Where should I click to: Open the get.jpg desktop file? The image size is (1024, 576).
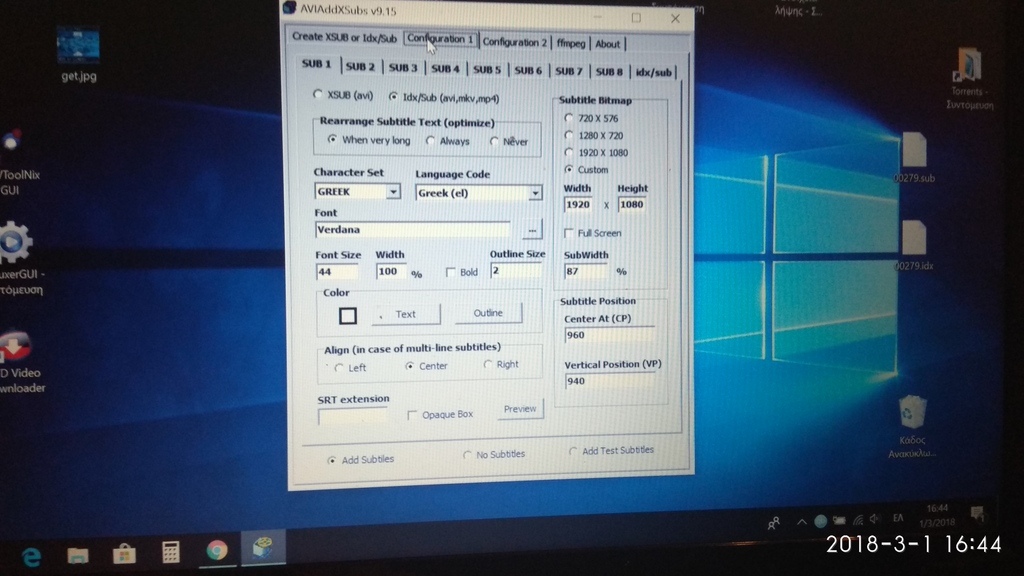(x=78, y=47)
